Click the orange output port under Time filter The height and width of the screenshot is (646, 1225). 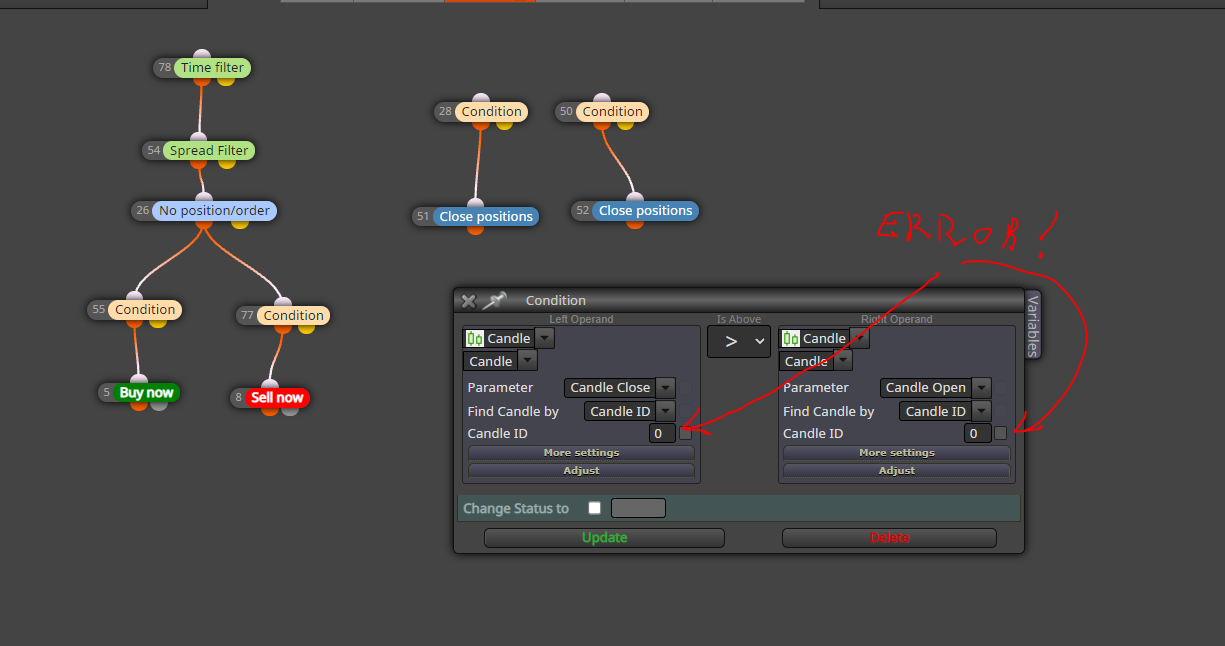[x=203, y=80]
